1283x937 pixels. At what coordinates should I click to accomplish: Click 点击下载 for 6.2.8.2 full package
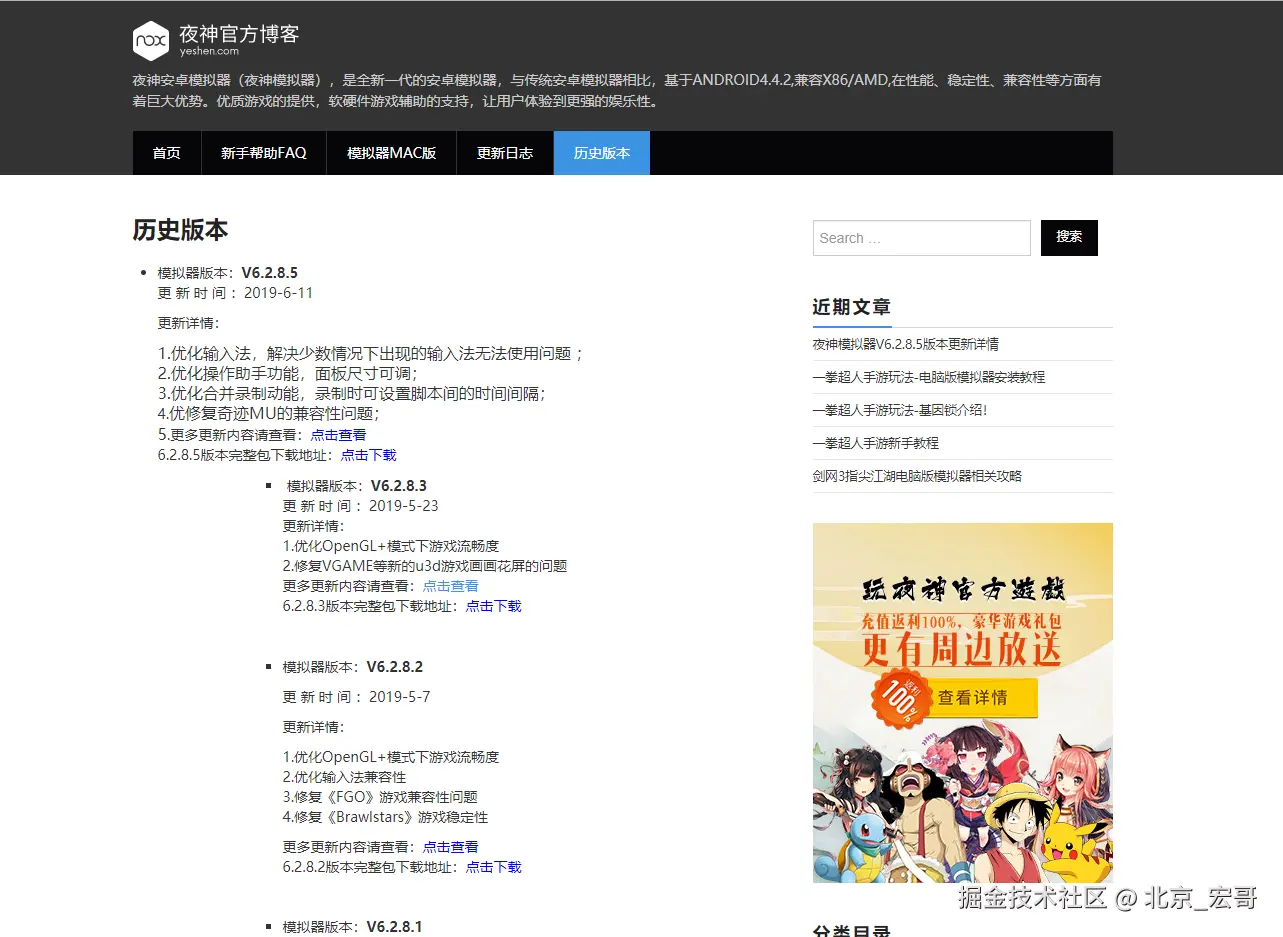point(493,867)
